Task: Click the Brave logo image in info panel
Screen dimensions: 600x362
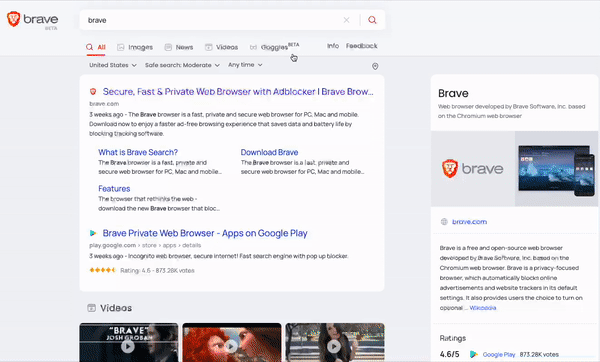Action: pos(473,169)
